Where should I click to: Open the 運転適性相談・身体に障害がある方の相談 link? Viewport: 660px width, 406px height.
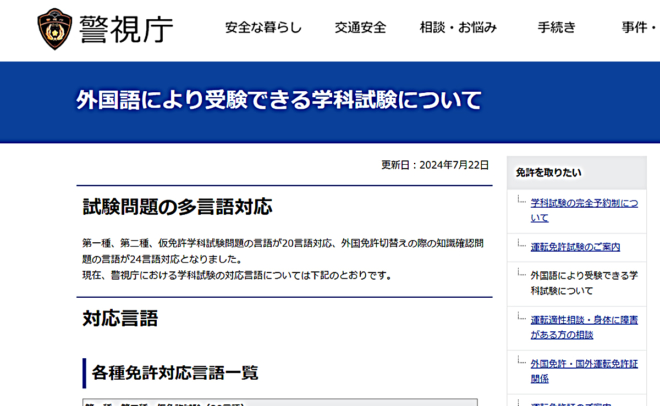click(583, 326)
